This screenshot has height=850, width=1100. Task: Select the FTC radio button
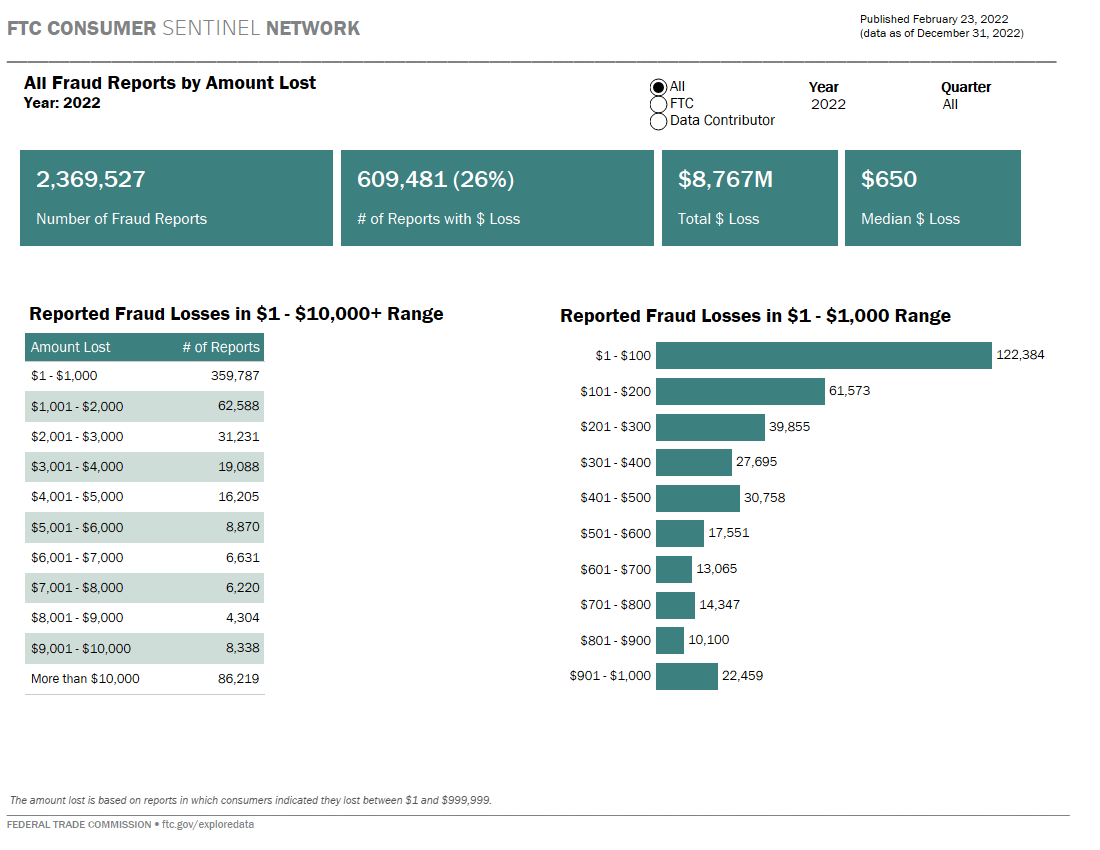(658, 104)
